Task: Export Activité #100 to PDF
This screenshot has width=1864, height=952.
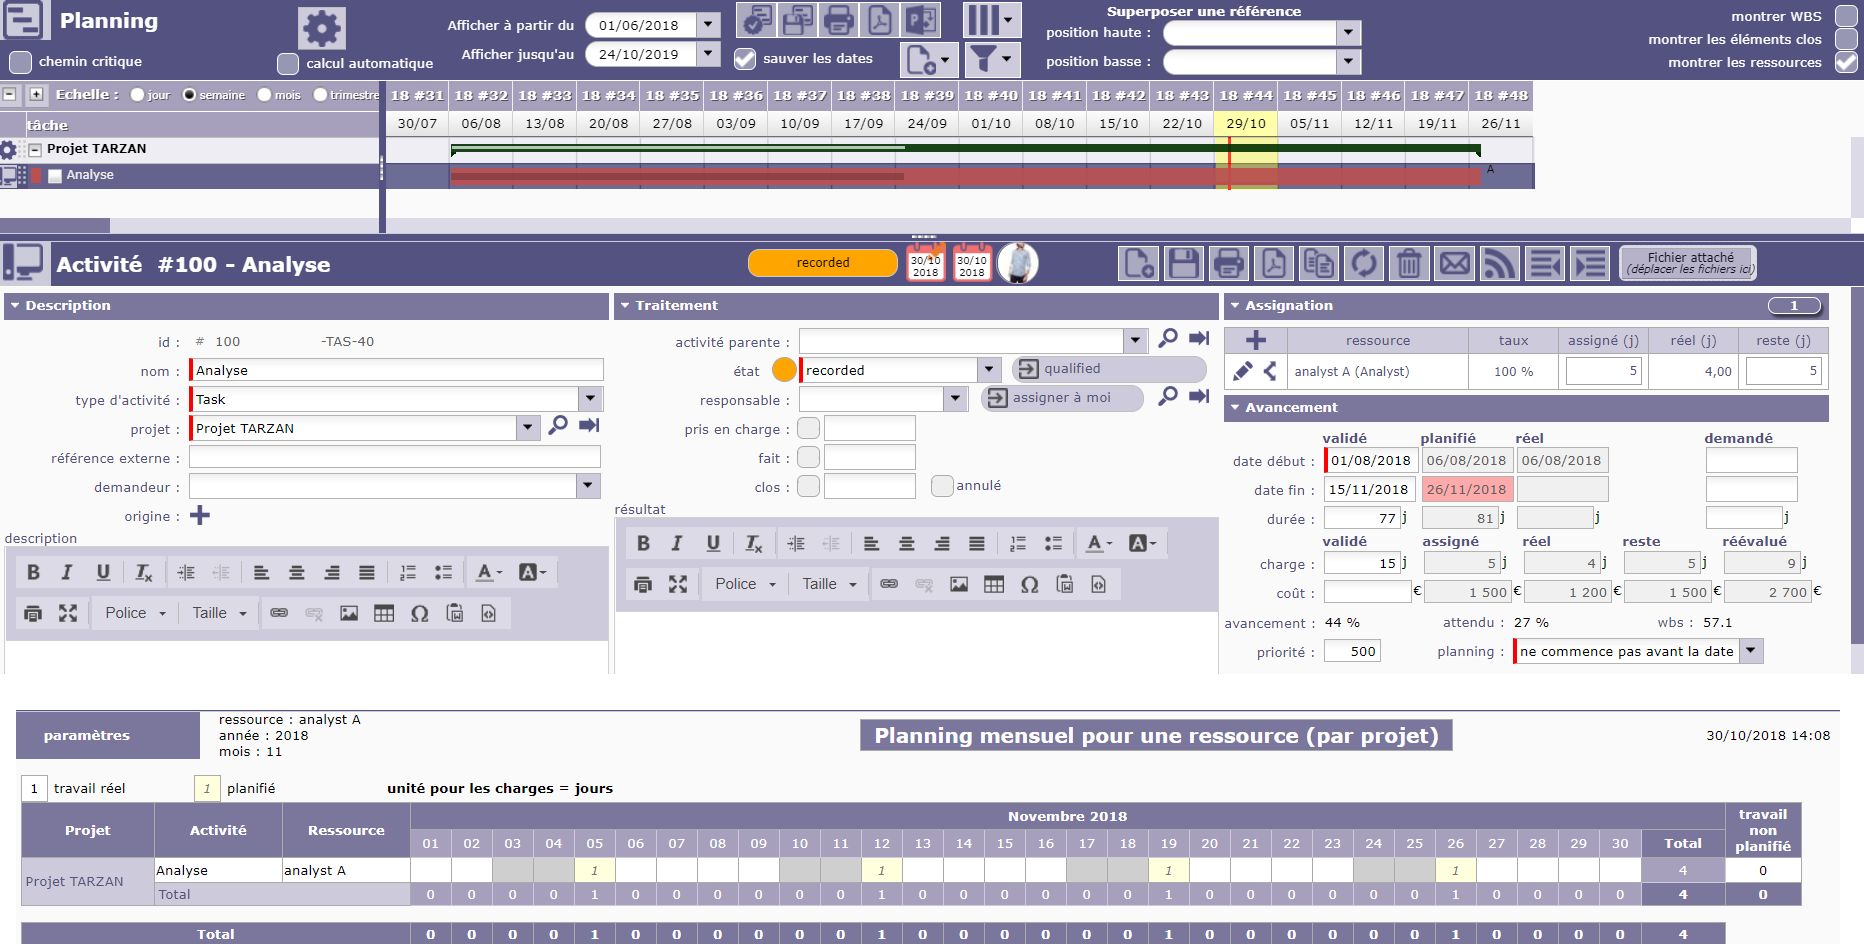Action: click(1274, 264)
